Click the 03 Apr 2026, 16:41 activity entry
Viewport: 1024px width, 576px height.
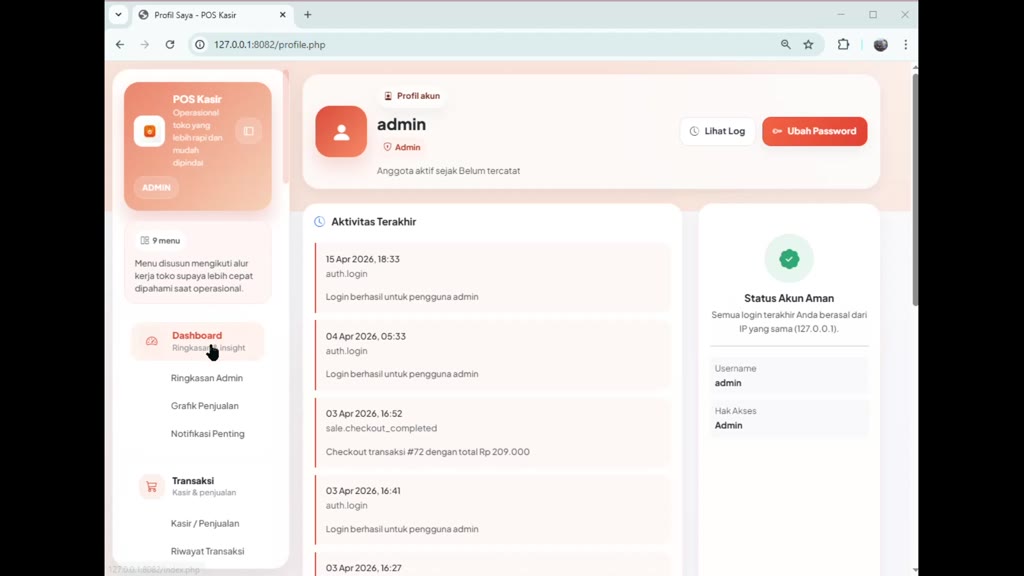coord(492,509)
